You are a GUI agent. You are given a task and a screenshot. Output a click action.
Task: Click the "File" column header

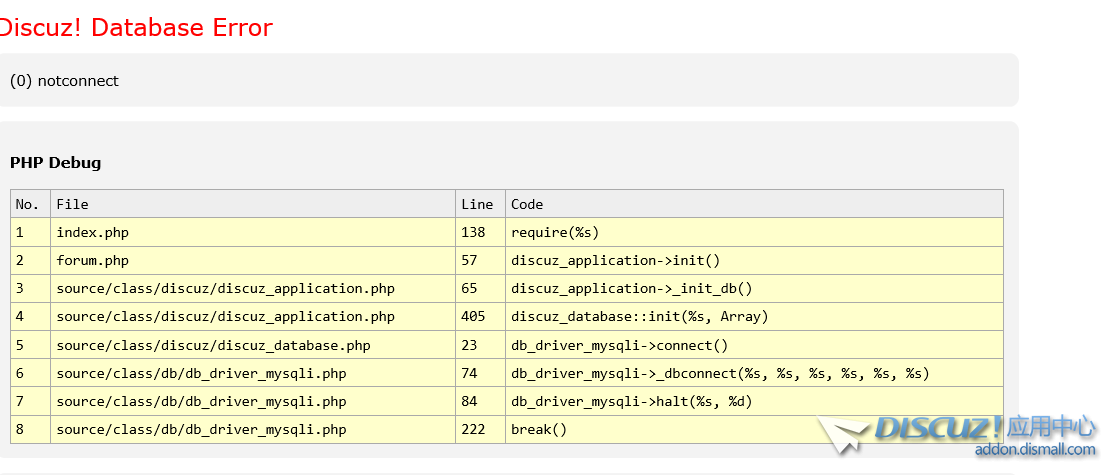click(253, 204)
